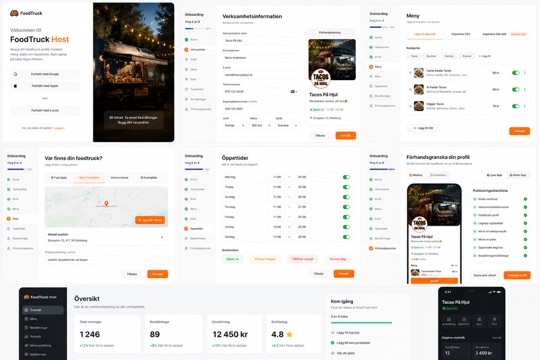Image resolution: width=540 pixels, height=360 pixels.
Task: Switch to the Importera CSV tab
Action: (460, 34)
